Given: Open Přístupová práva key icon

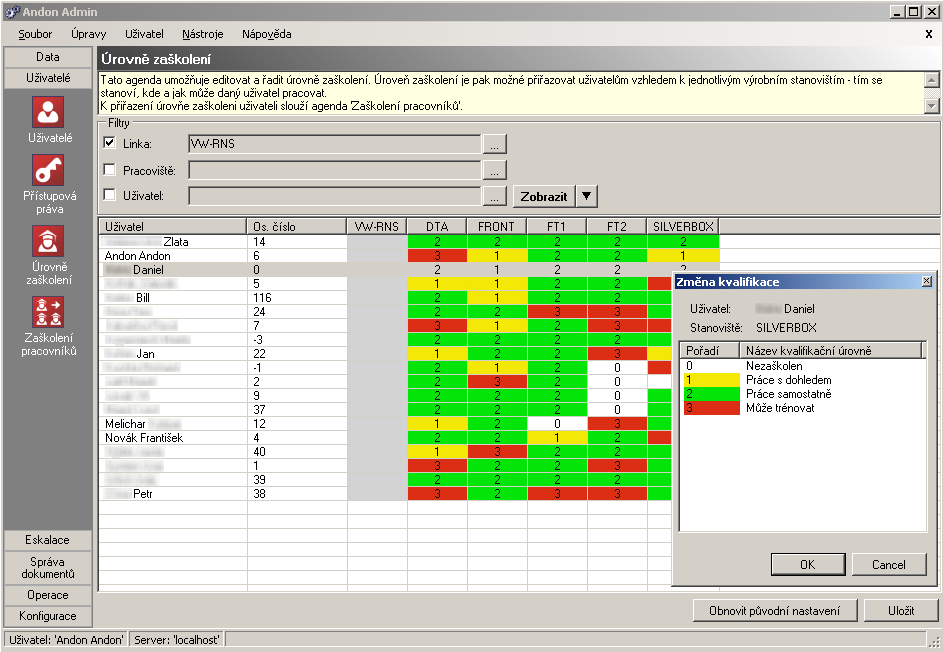Looking at the screenshot, I should tap(49, 170).
